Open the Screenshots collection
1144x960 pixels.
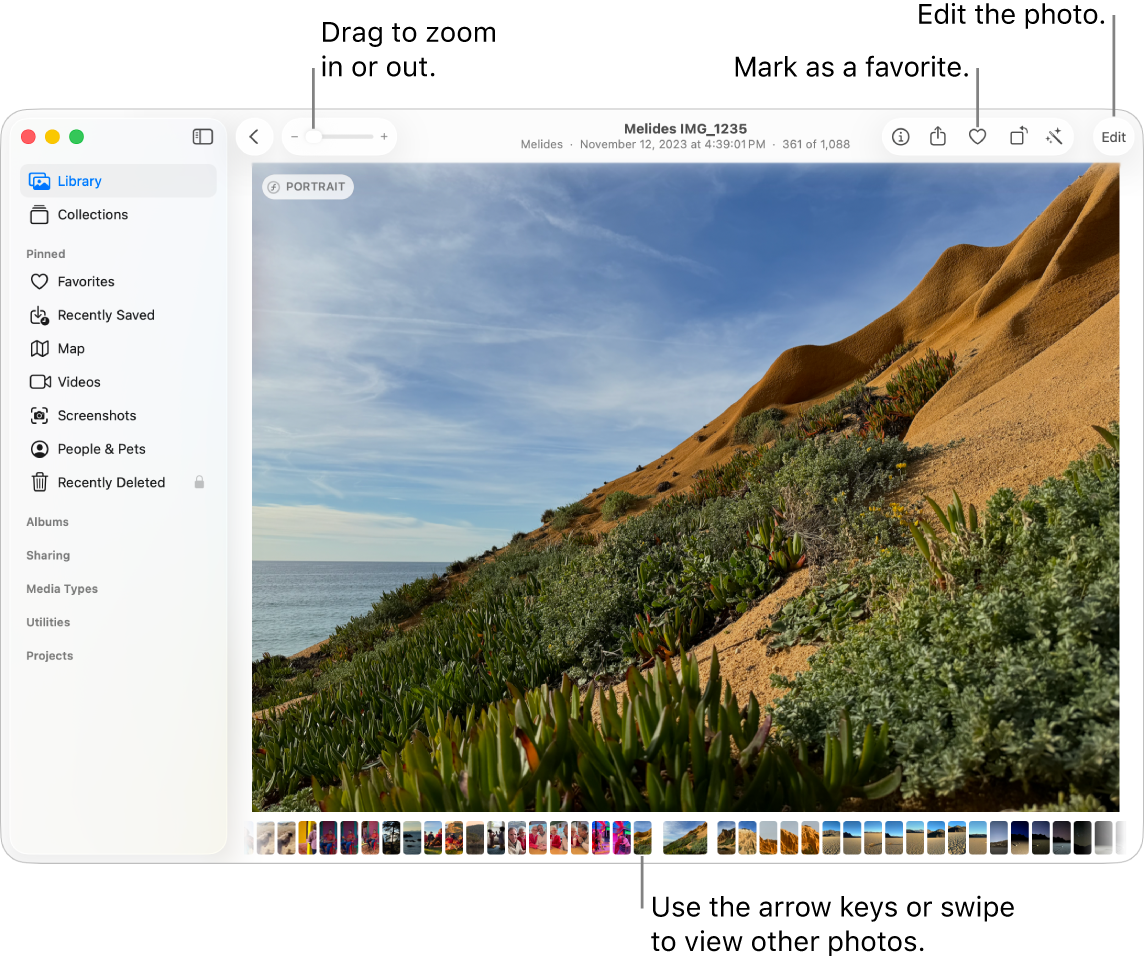(97, 415)
